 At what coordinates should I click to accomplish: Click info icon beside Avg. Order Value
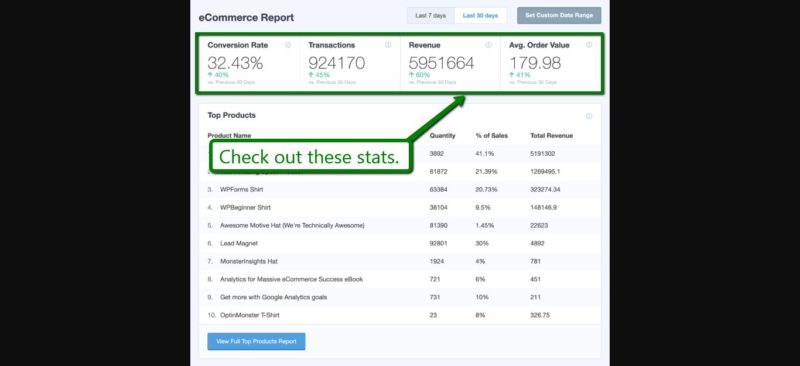coord(589,45)
